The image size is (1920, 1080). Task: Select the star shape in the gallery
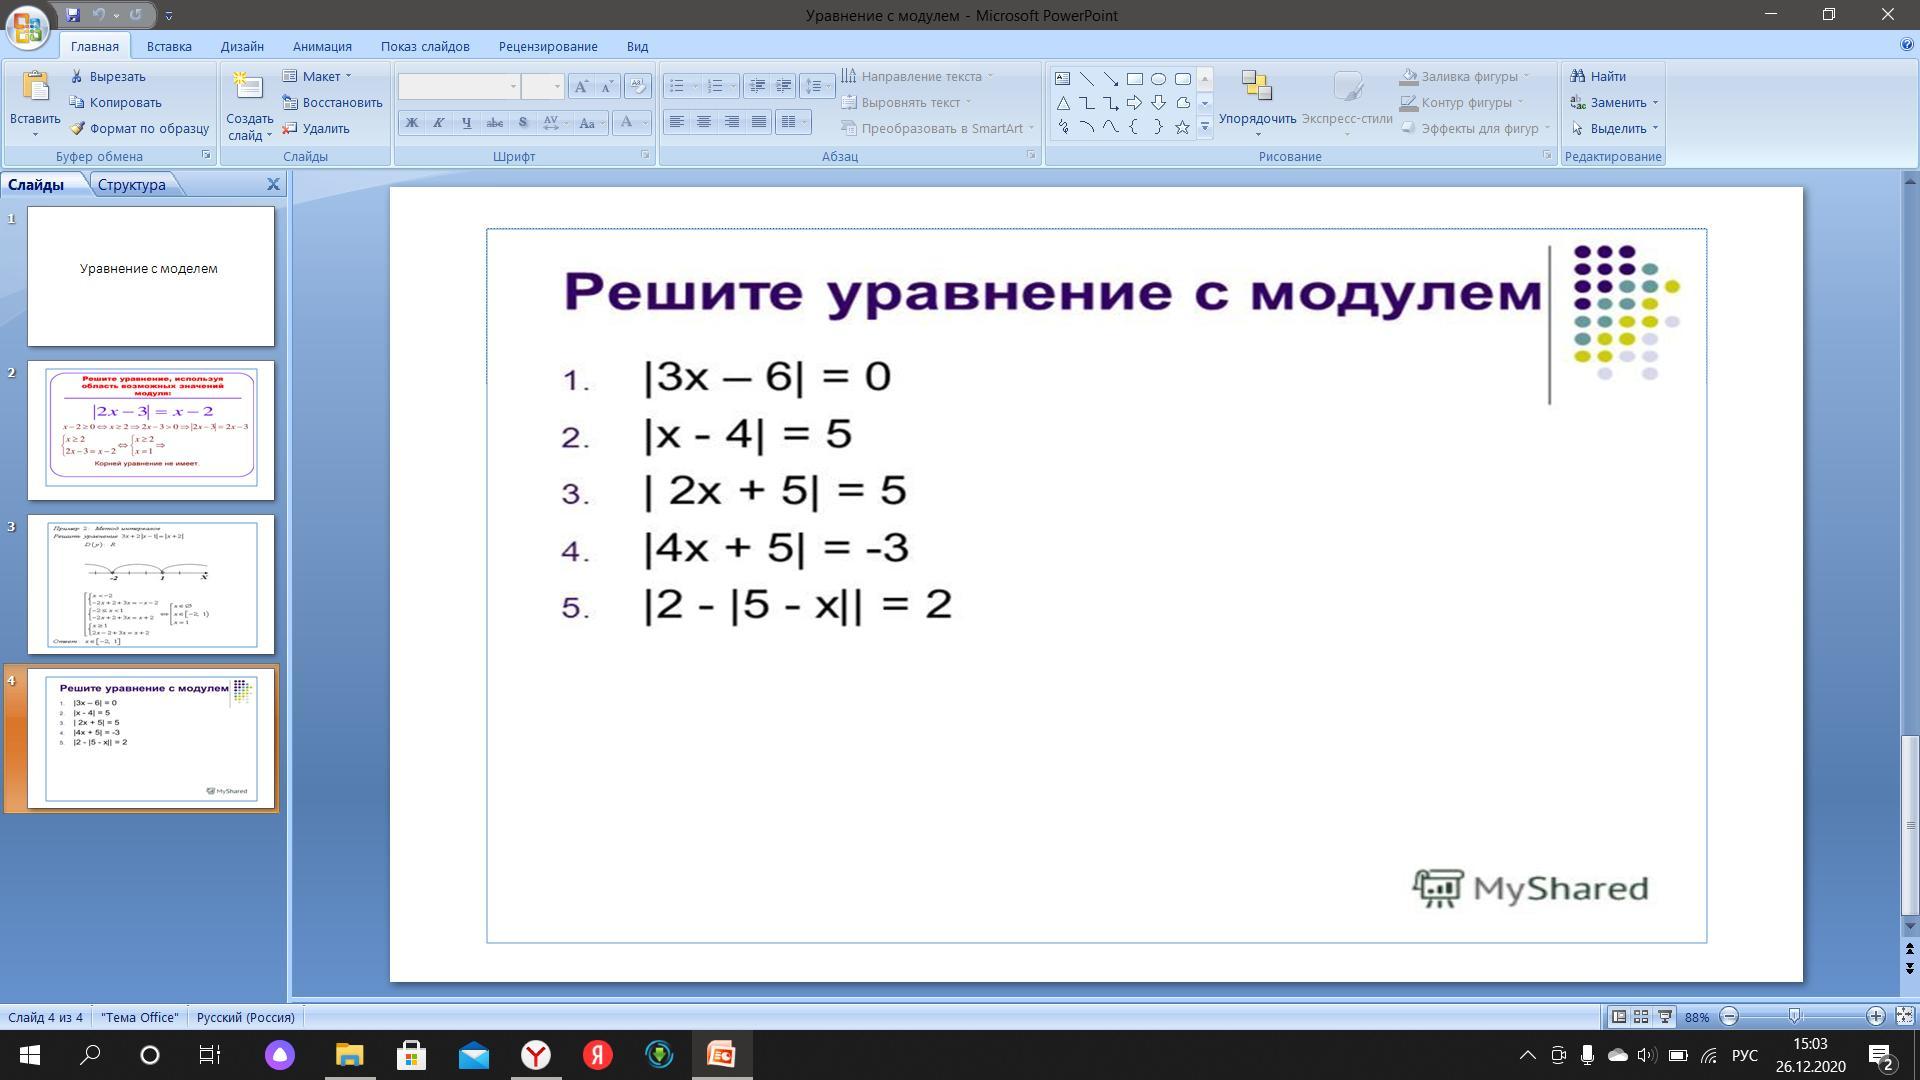pos(1182,127)
